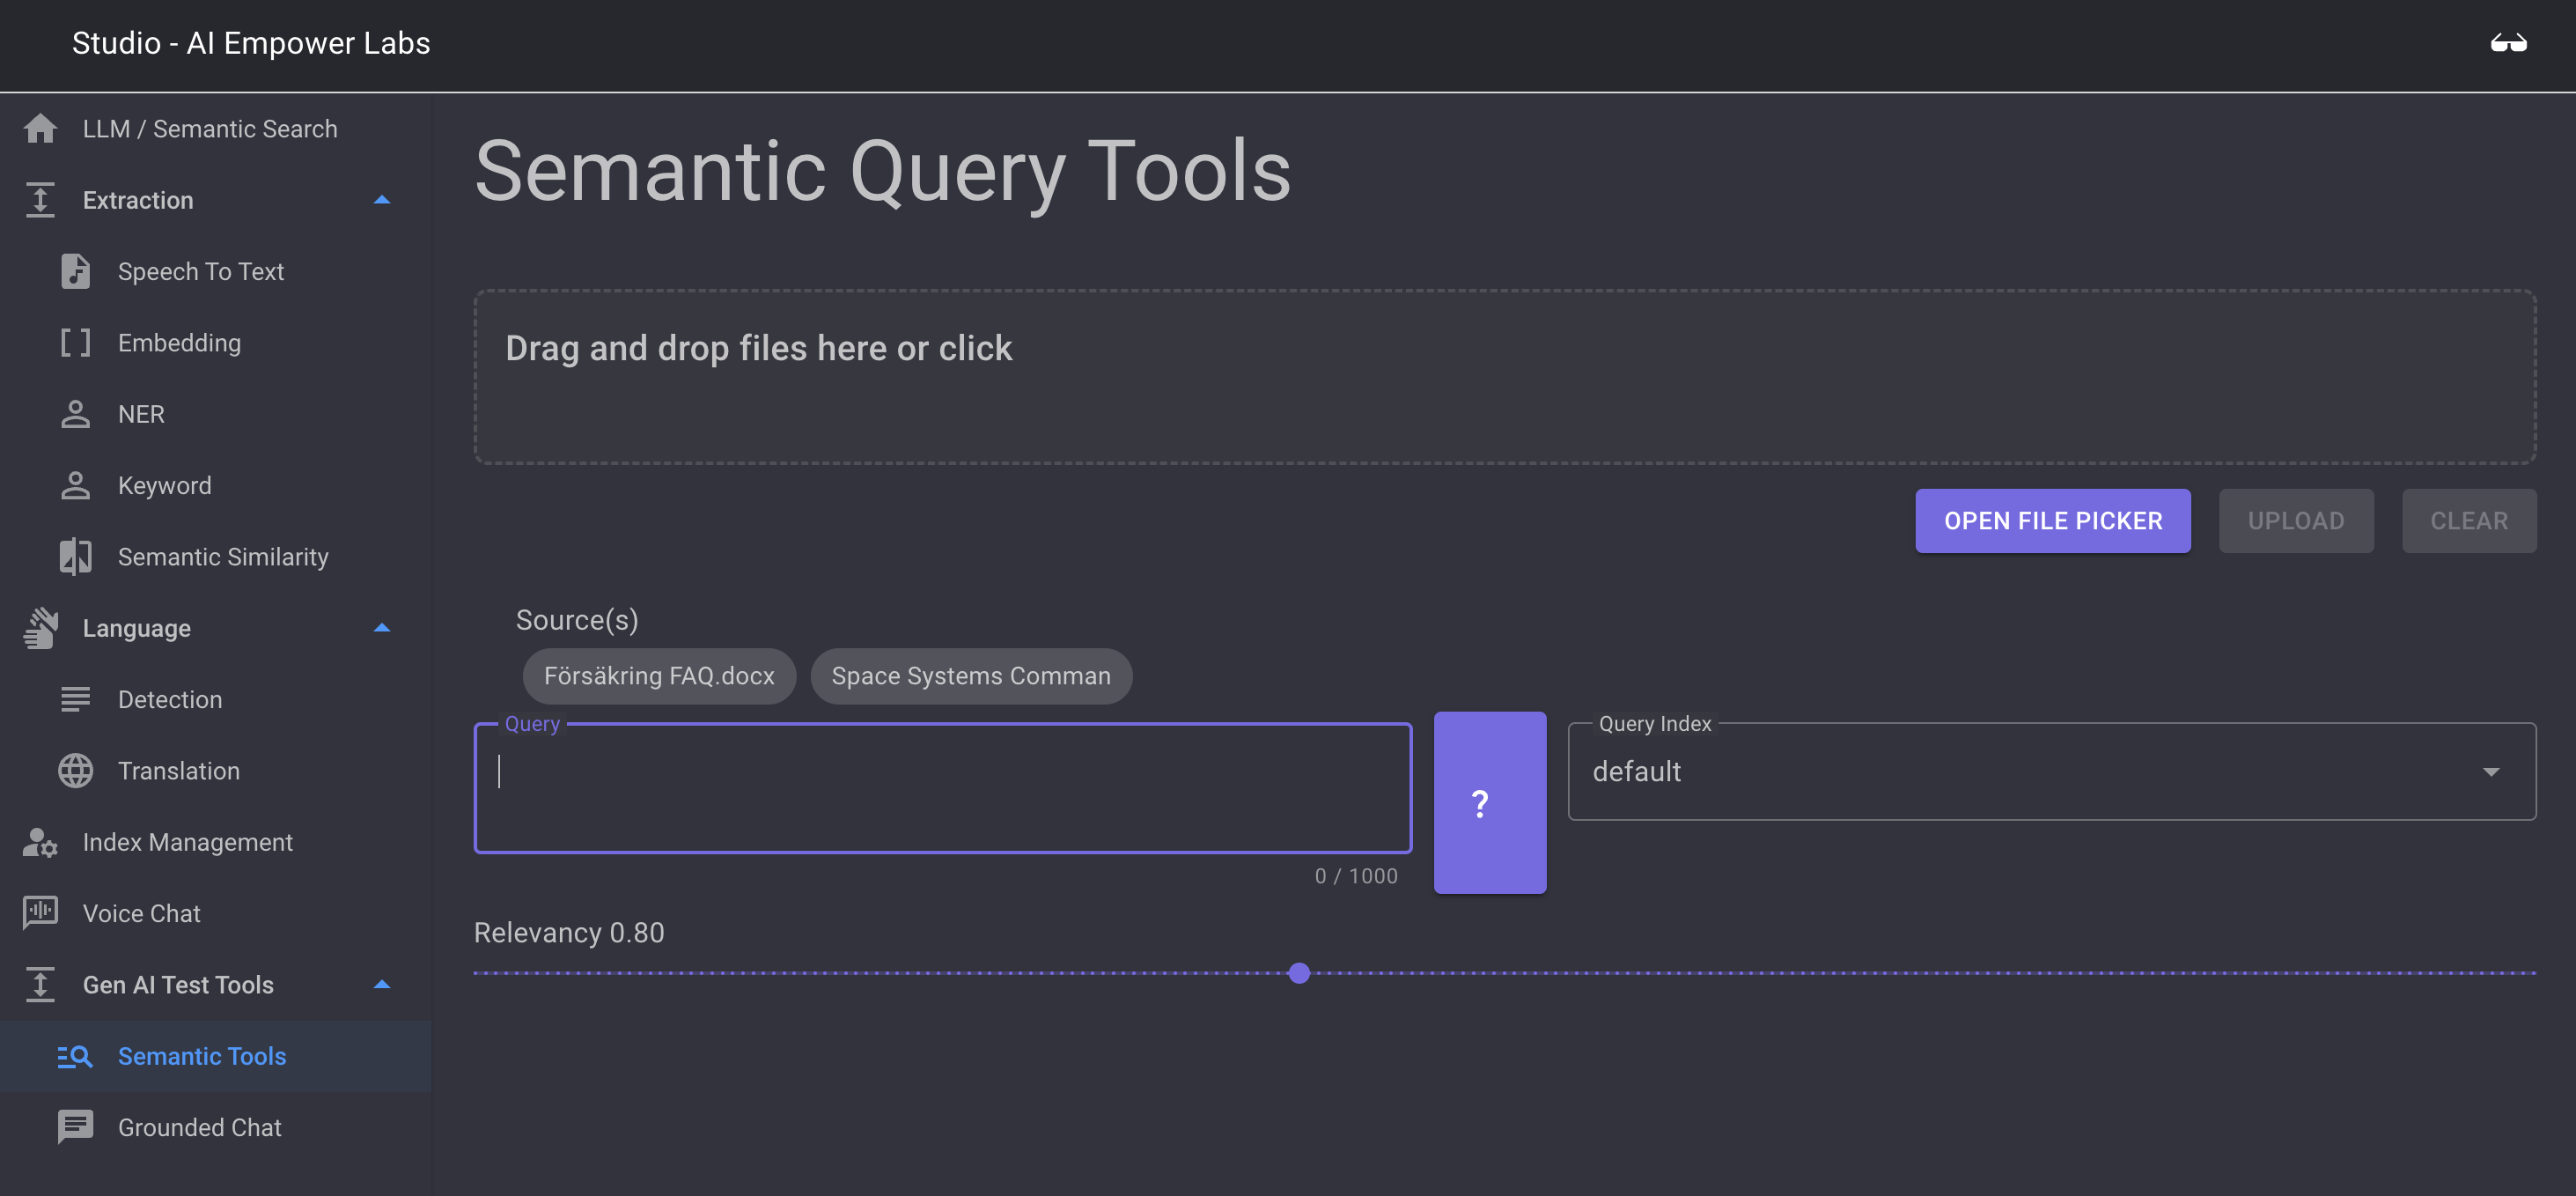This screenshot has width=2576, height=1196.
Task: Click the Embedding tool icon
Action: [76, 342]
